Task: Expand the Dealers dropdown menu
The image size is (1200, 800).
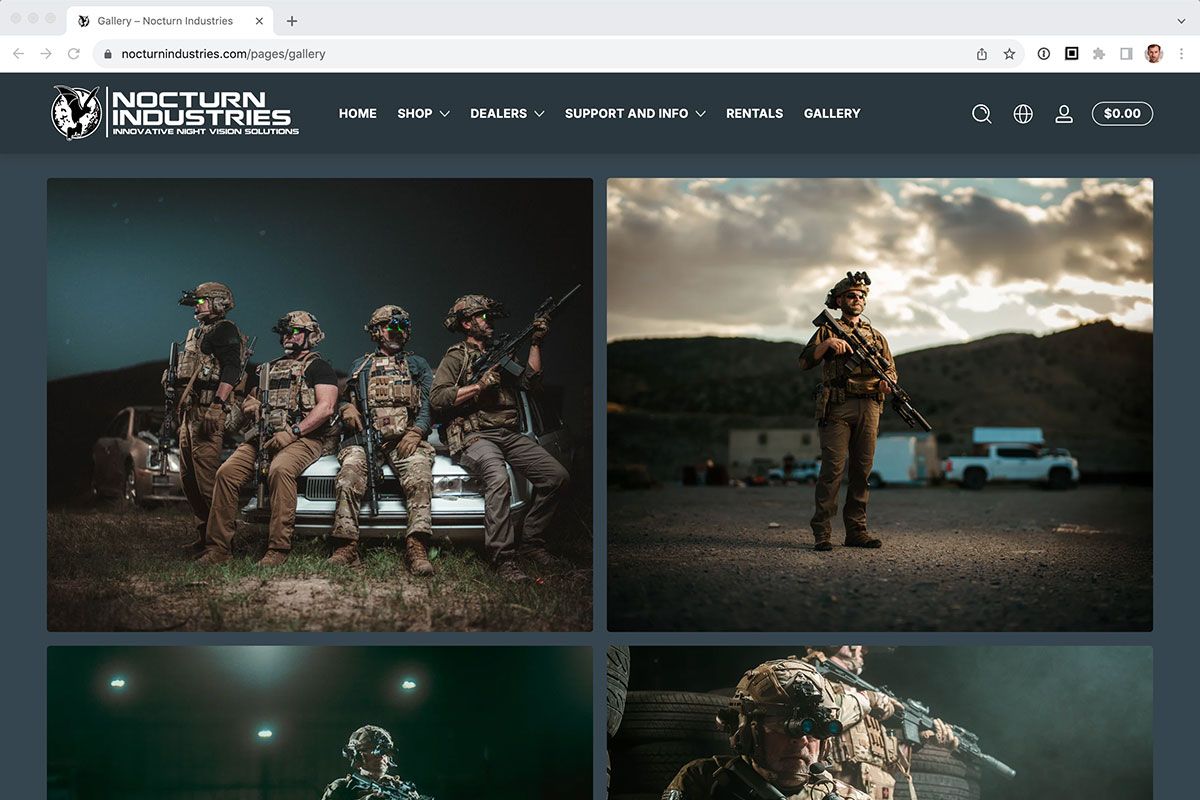Action: (507, 114)
